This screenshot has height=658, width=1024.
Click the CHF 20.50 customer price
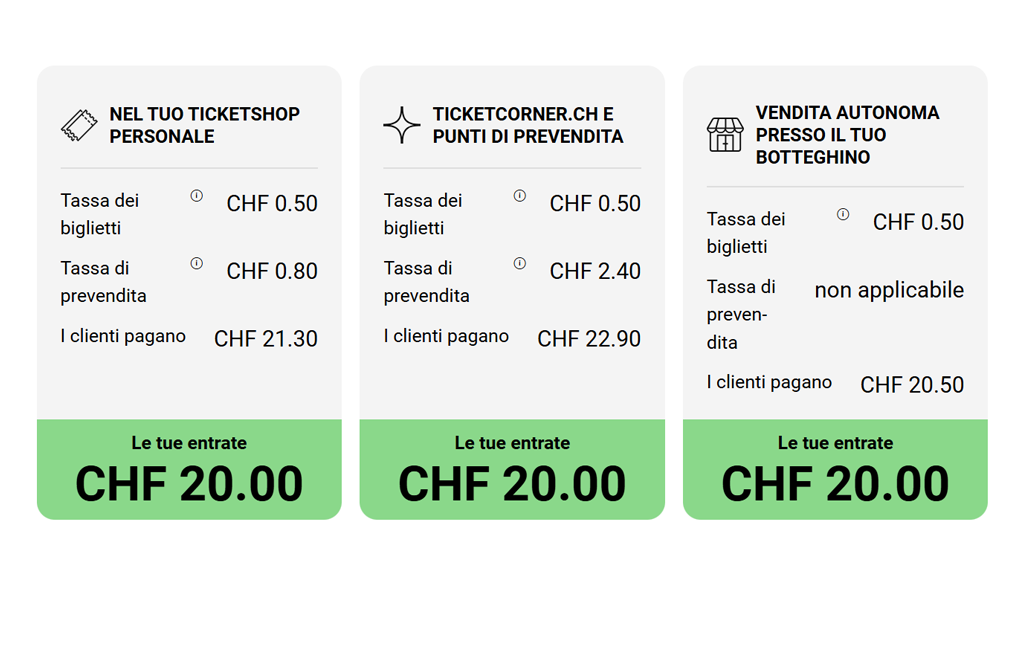[x=912, y=385]
